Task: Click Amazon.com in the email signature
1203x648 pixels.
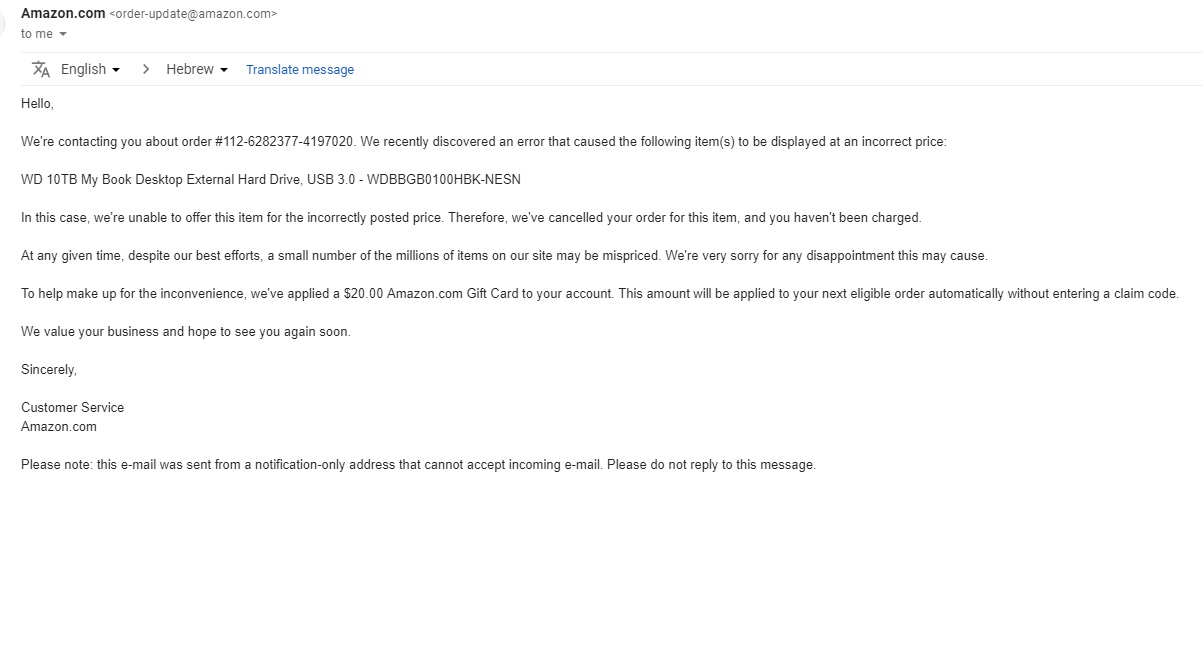Action: [59, 427]
